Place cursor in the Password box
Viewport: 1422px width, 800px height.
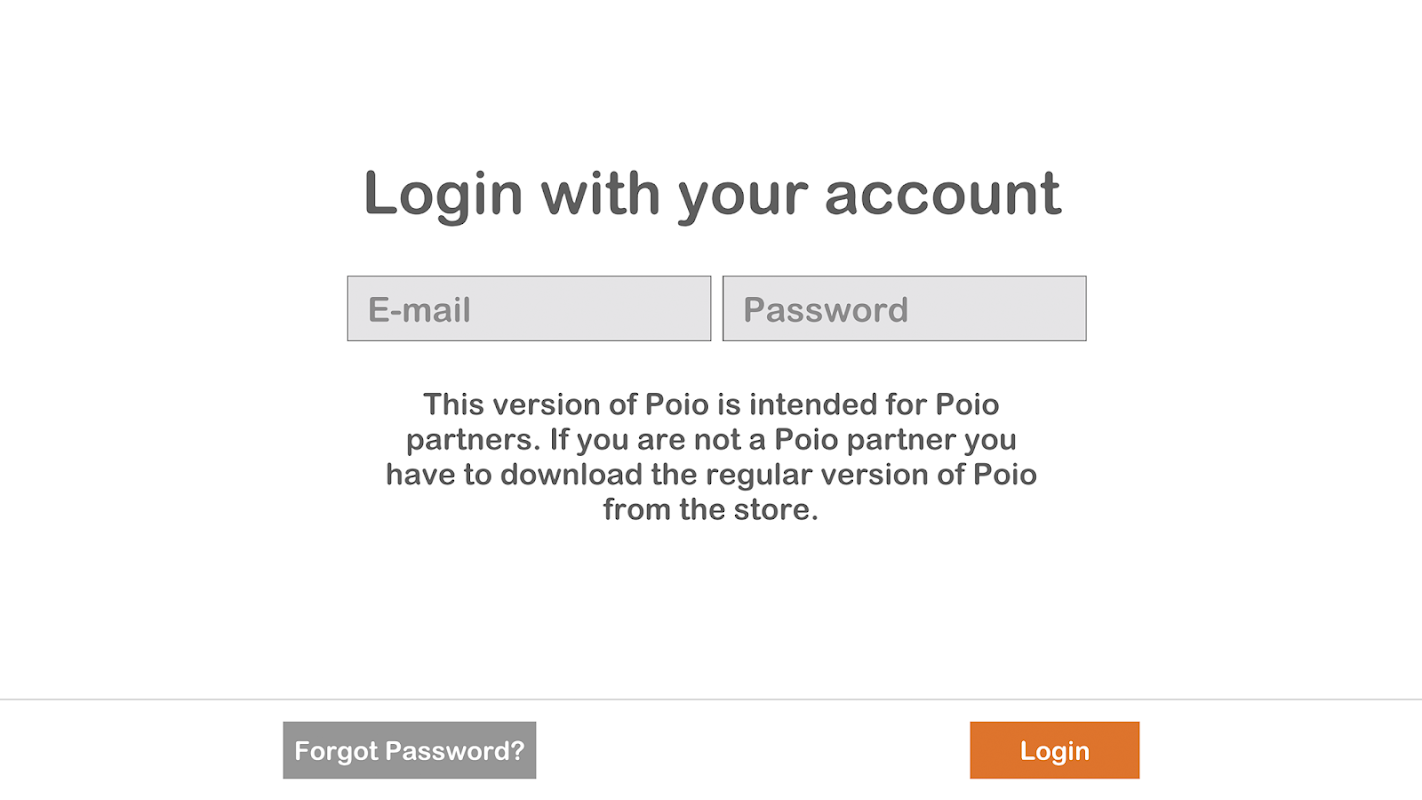click(904, 308)
